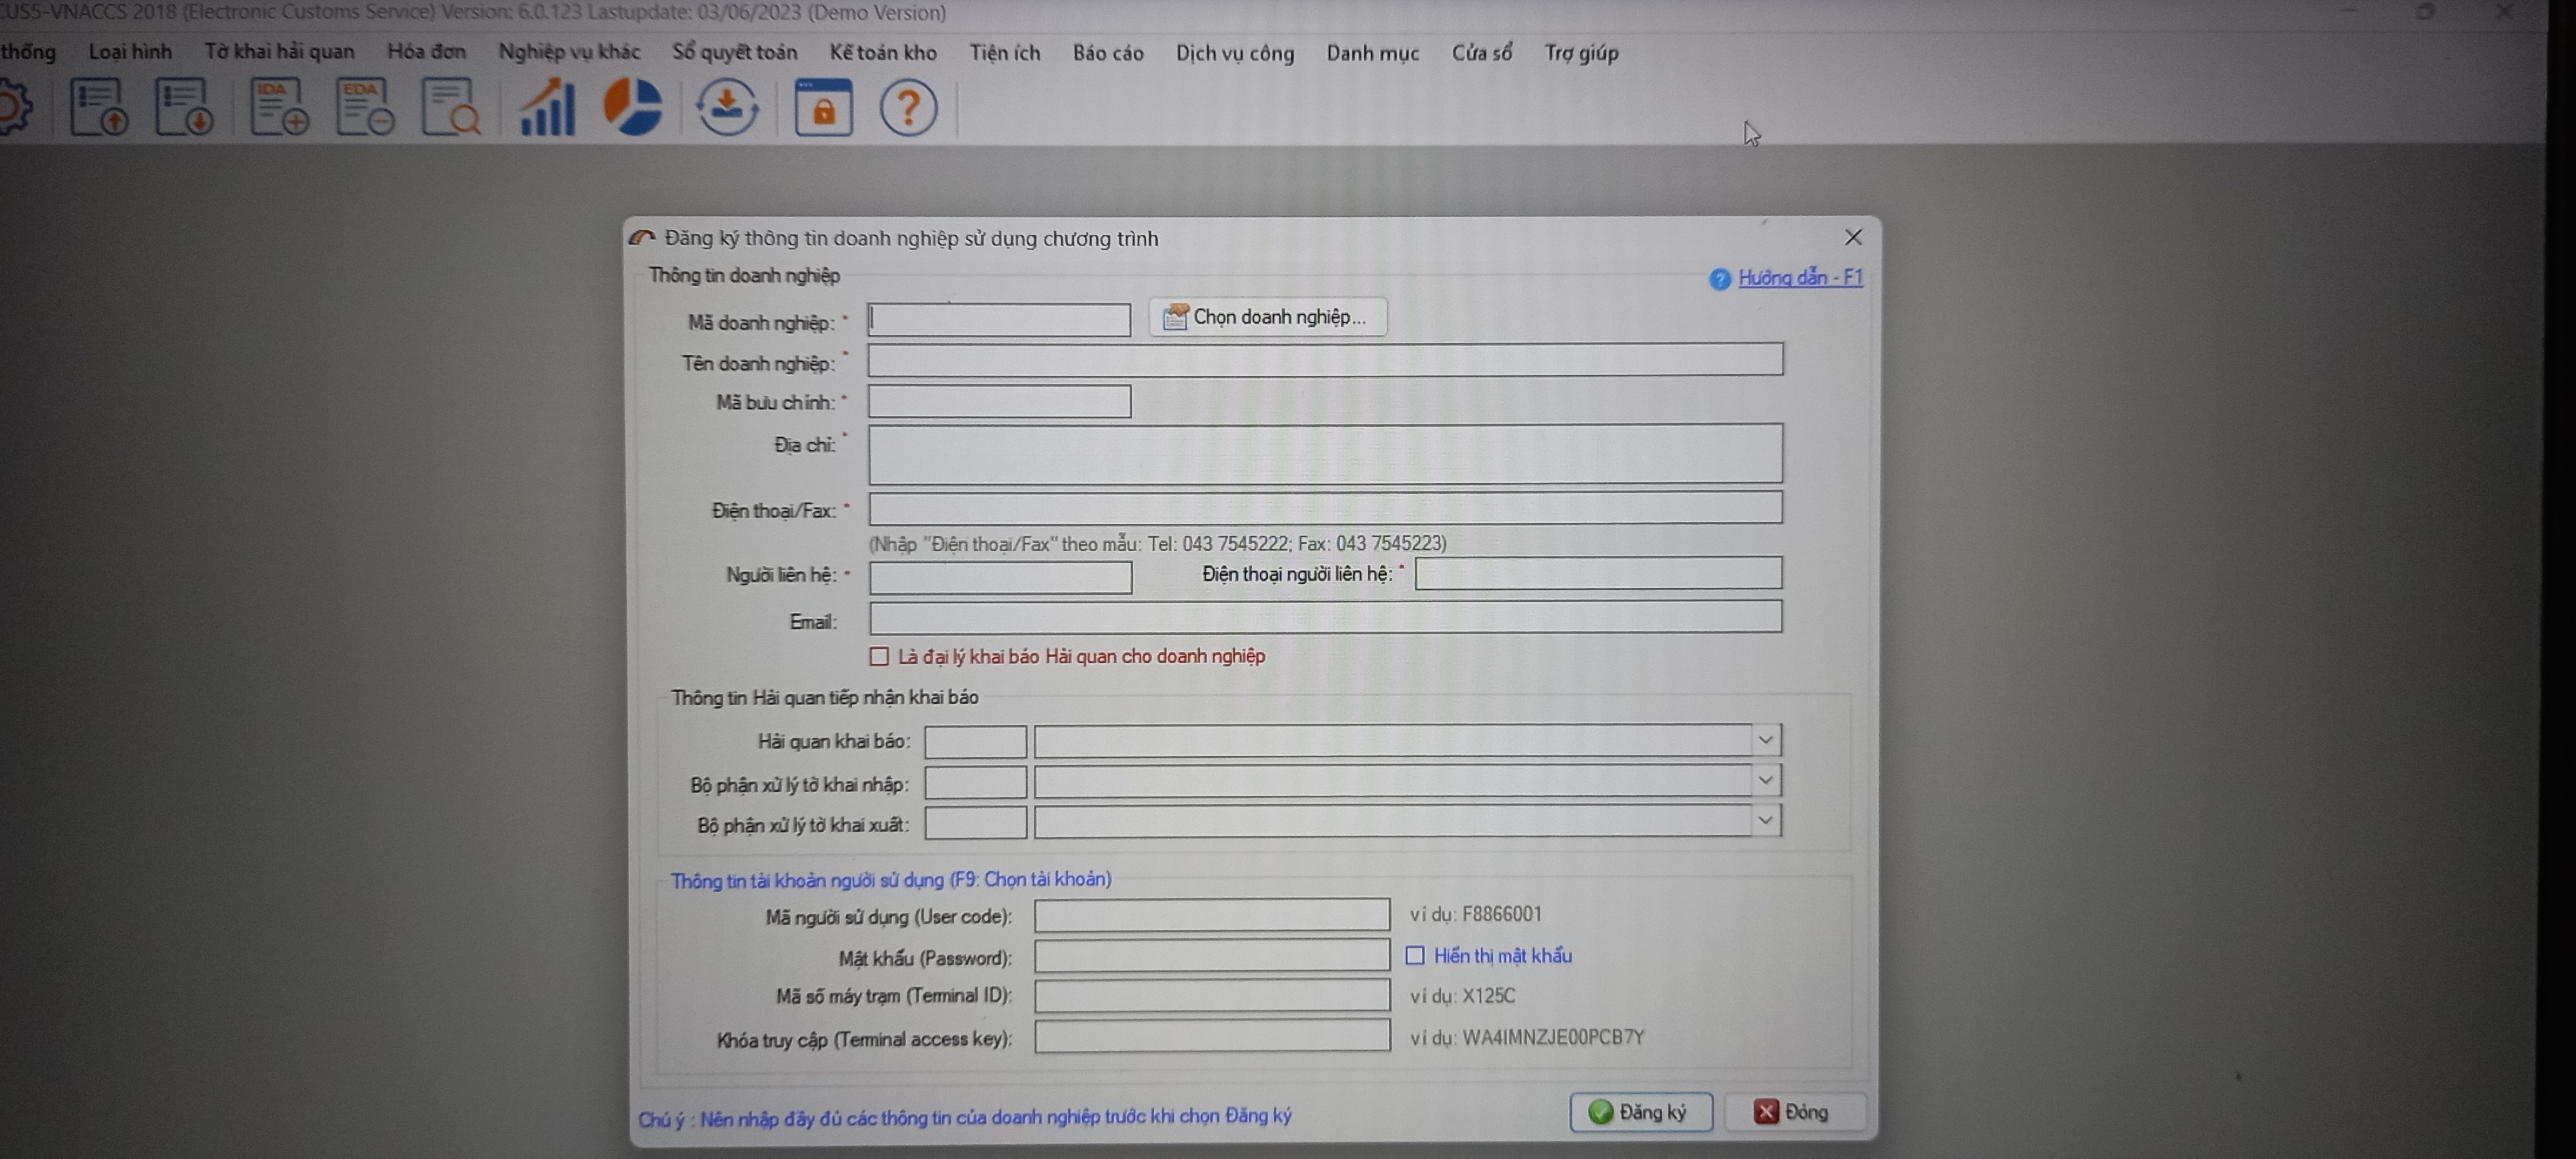Click the window lock icon
The width and height of the screenshot is (2576, 1159).
click(823, 107)
